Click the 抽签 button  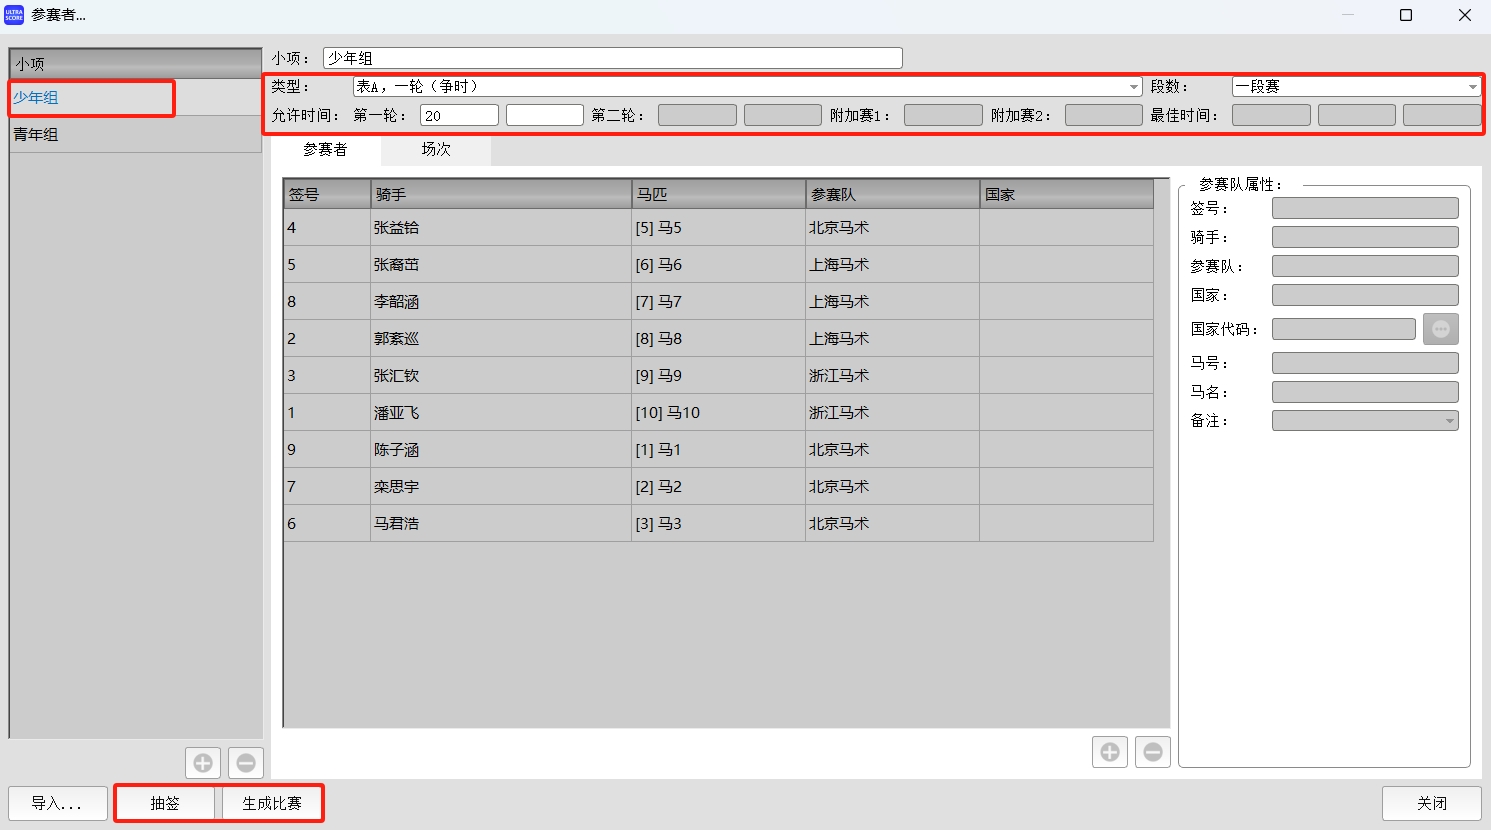[165, 802]
